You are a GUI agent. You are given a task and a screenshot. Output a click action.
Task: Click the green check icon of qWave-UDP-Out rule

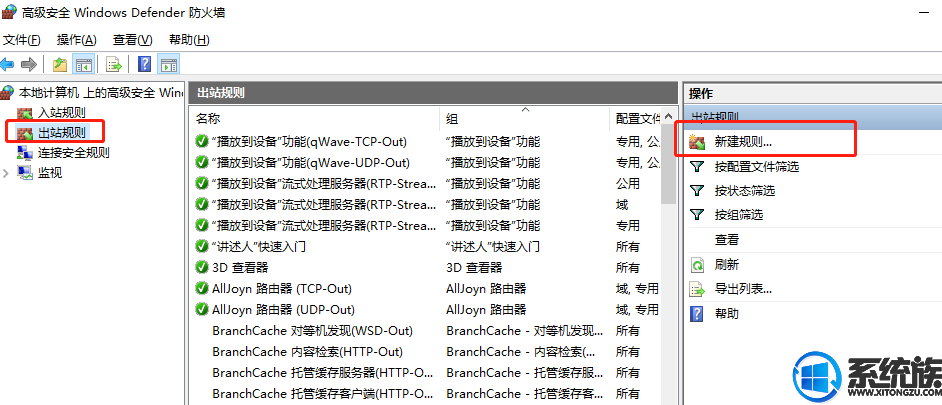[202, 163]
